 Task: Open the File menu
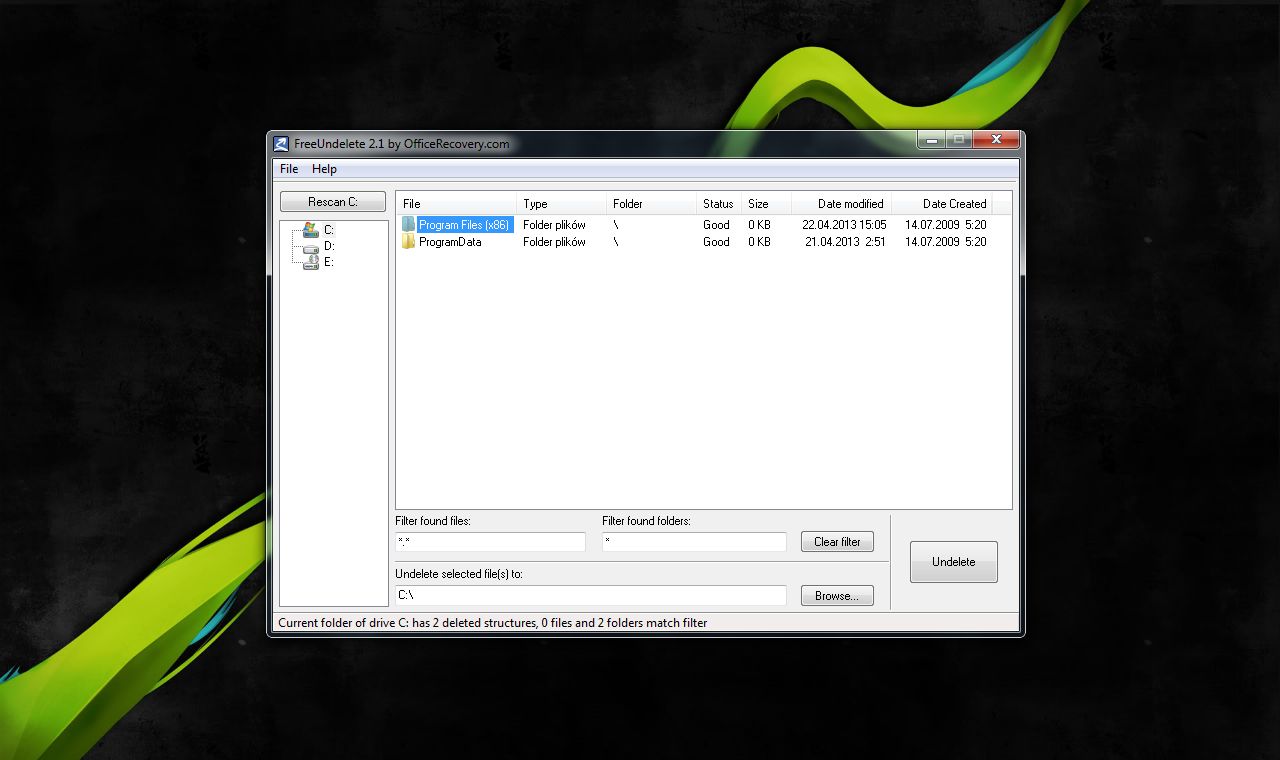(x=288, y=169)
